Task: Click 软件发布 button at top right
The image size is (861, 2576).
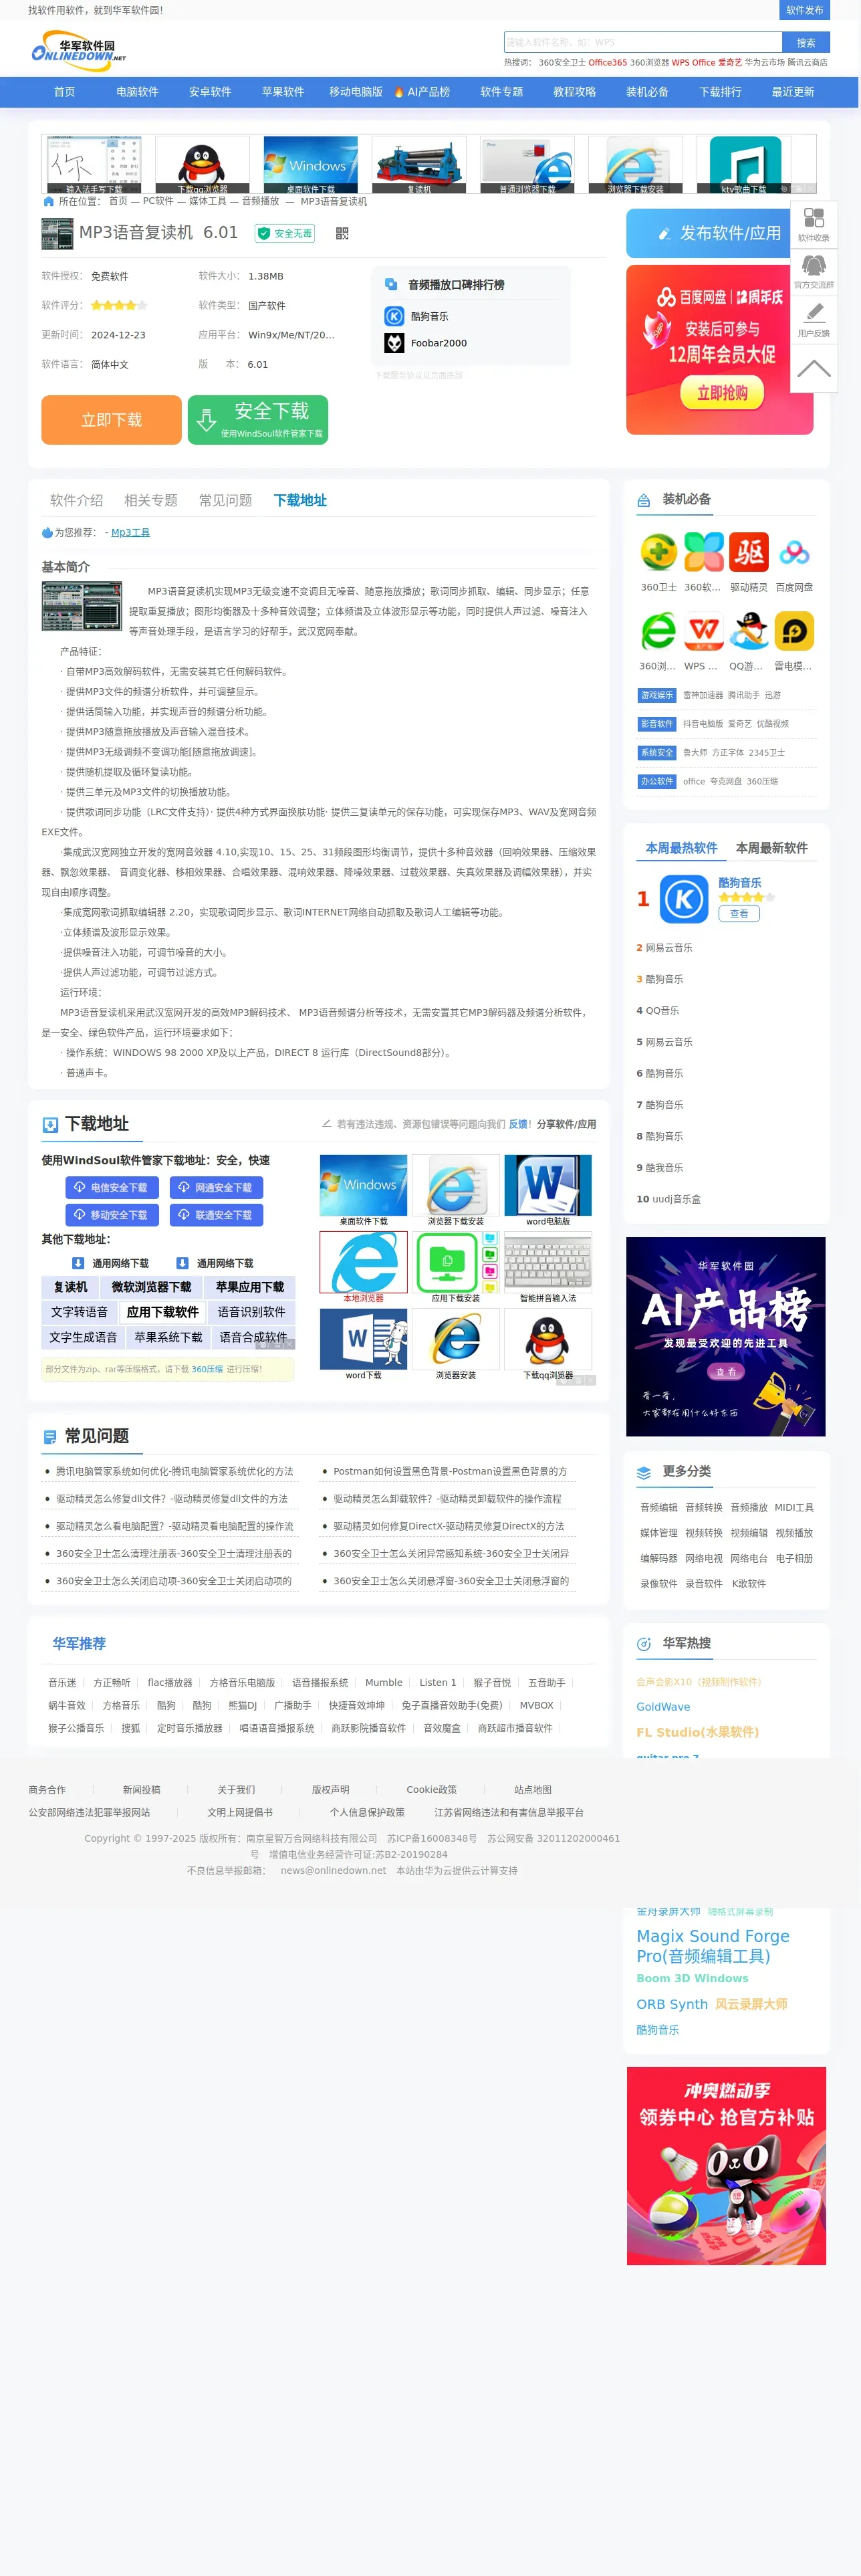Action: click(804, 10)
